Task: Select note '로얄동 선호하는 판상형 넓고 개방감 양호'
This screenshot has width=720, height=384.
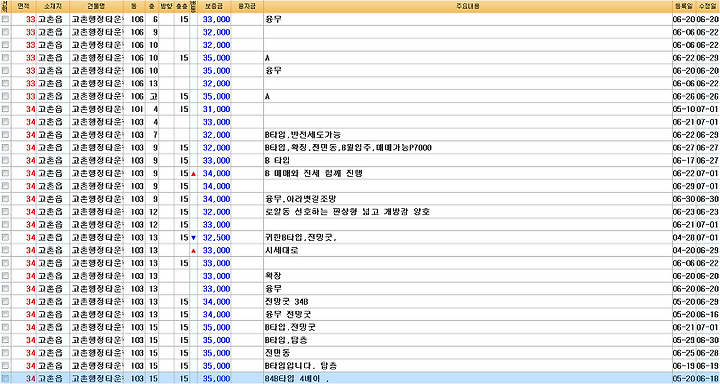Action: point(347,212)
